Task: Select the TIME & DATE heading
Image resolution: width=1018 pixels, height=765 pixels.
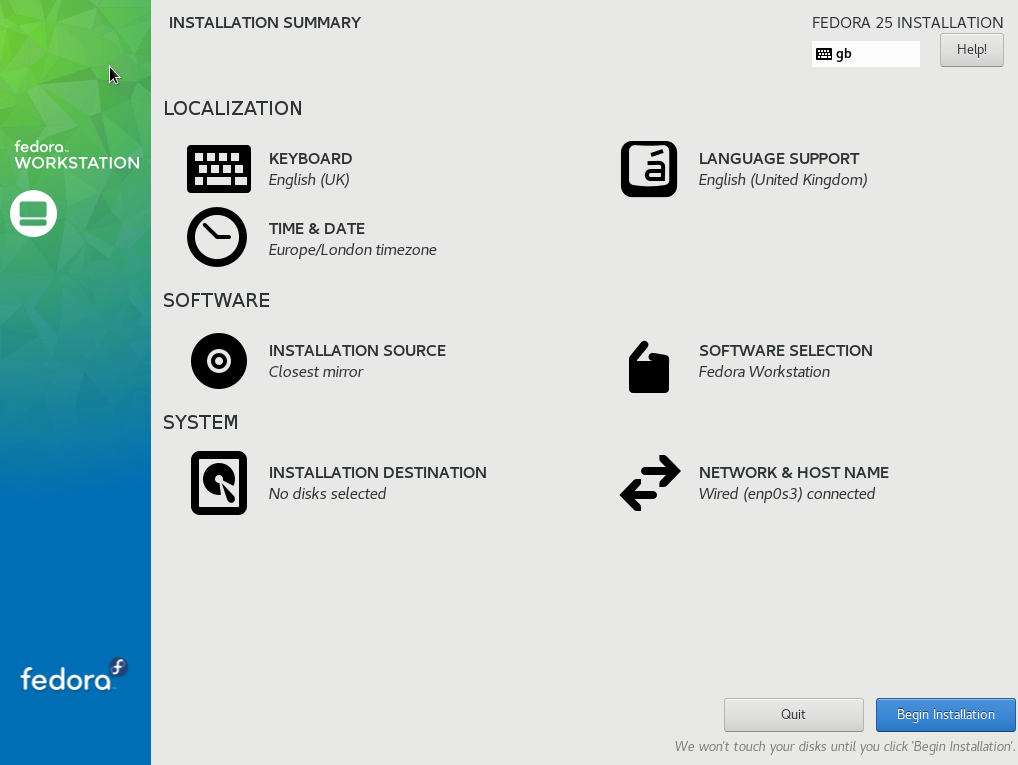Action: 317,229
